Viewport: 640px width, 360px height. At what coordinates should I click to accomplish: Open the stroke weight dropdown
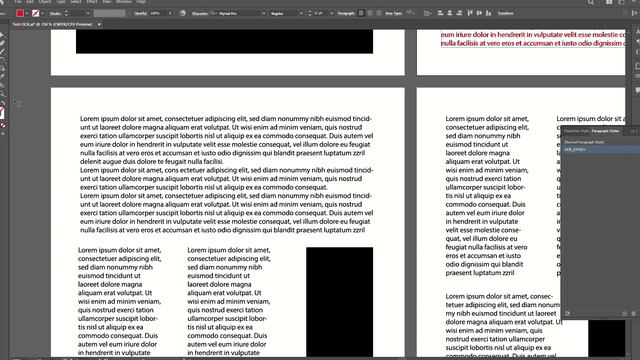[x=88, y=13]
